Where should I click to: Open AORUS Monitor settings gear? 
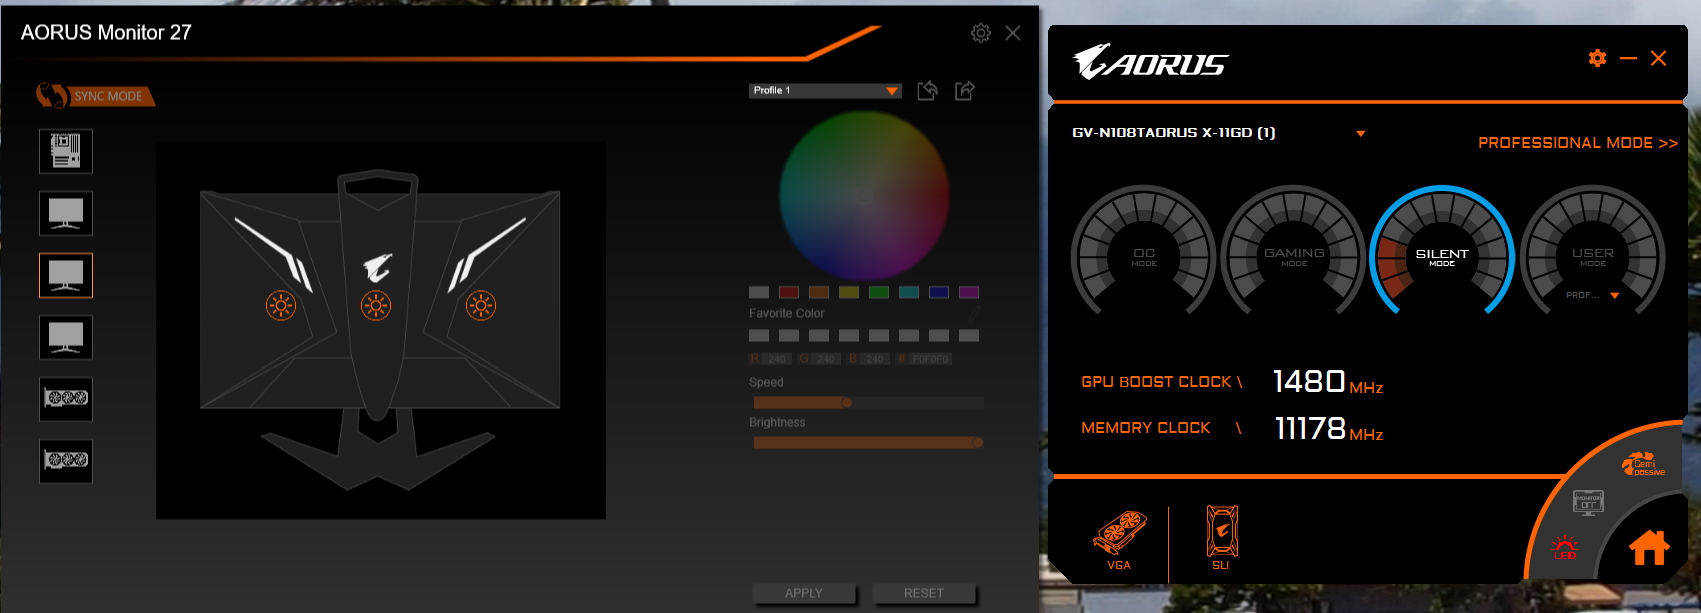pos(981,33)
